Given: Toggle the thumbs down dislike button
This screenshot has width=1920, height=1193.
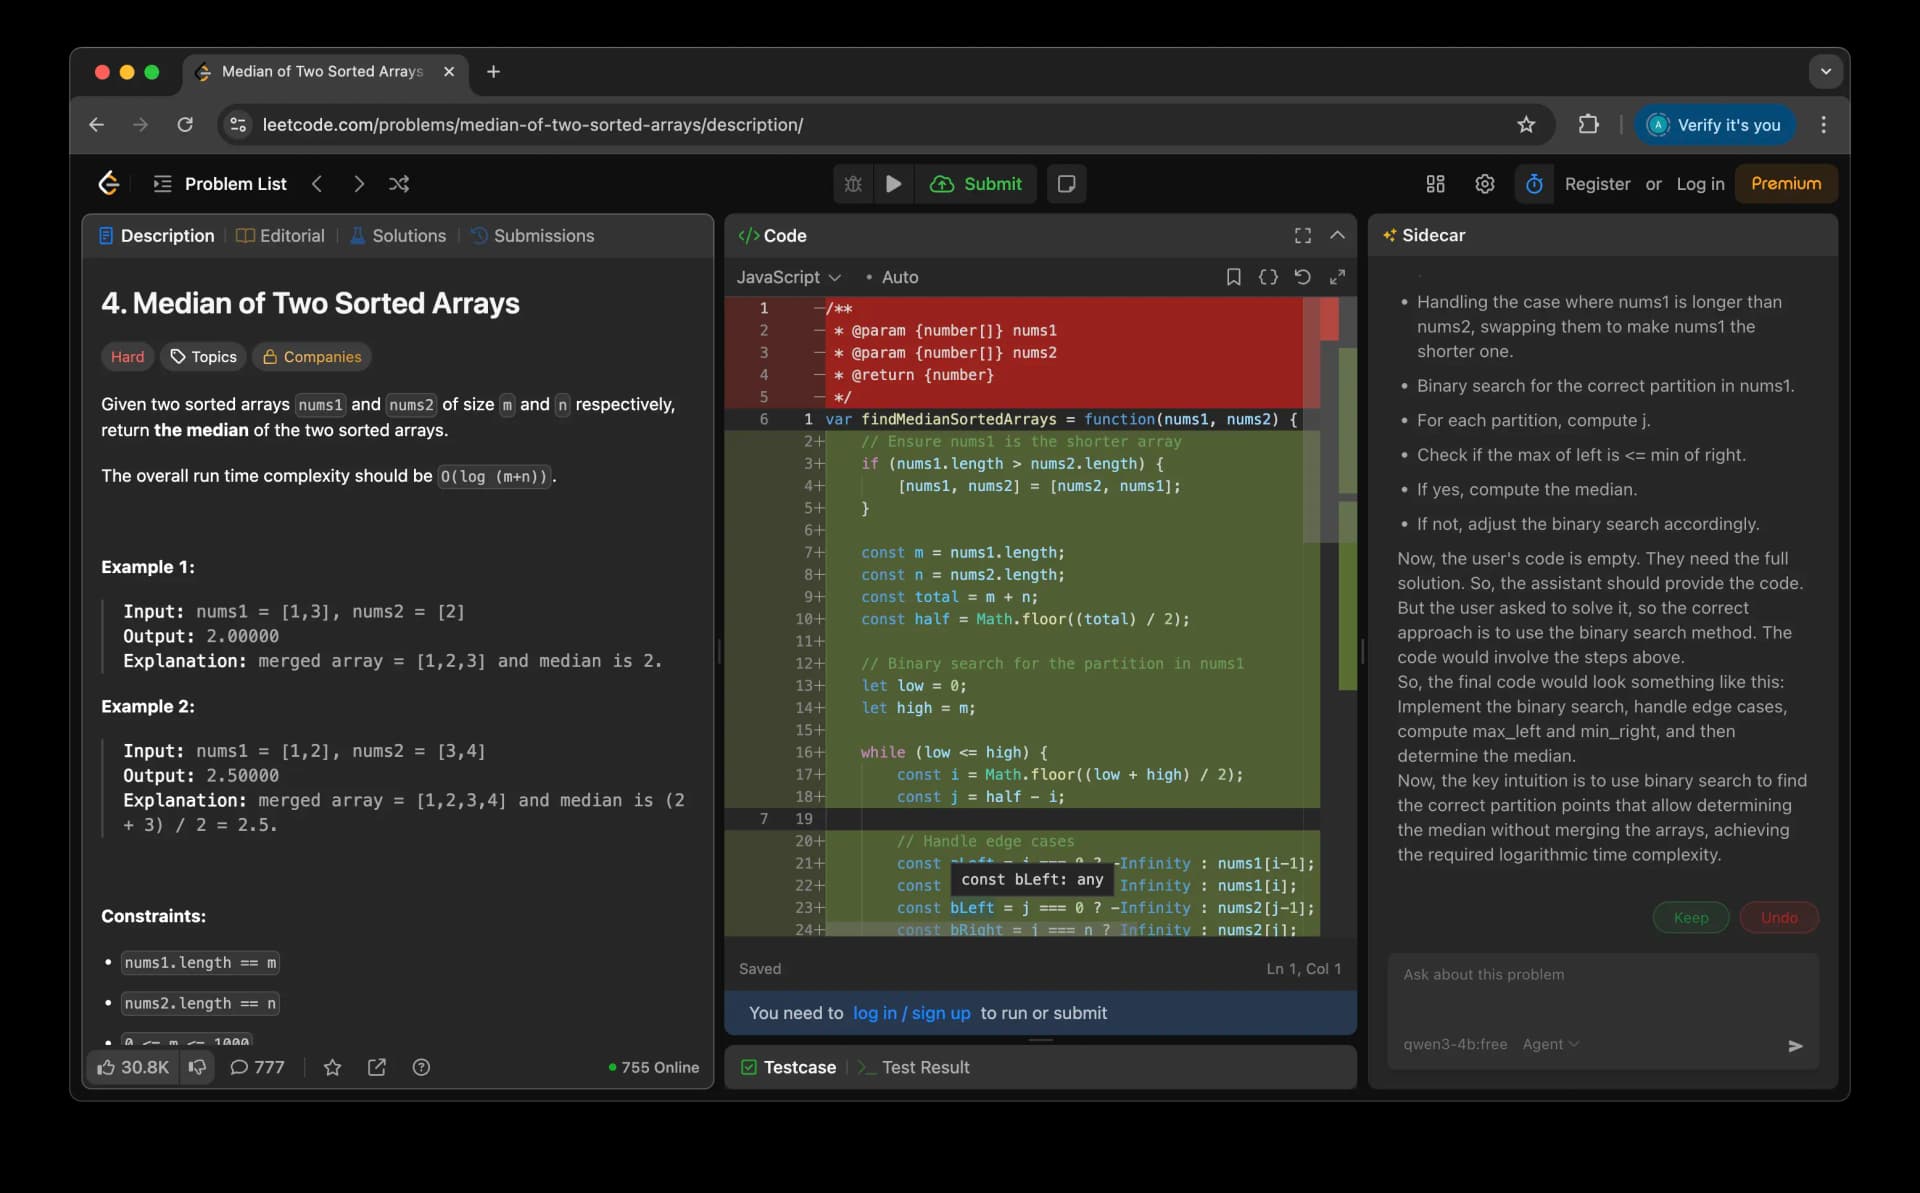Looking at the screenshot, I should [198, 1067].
